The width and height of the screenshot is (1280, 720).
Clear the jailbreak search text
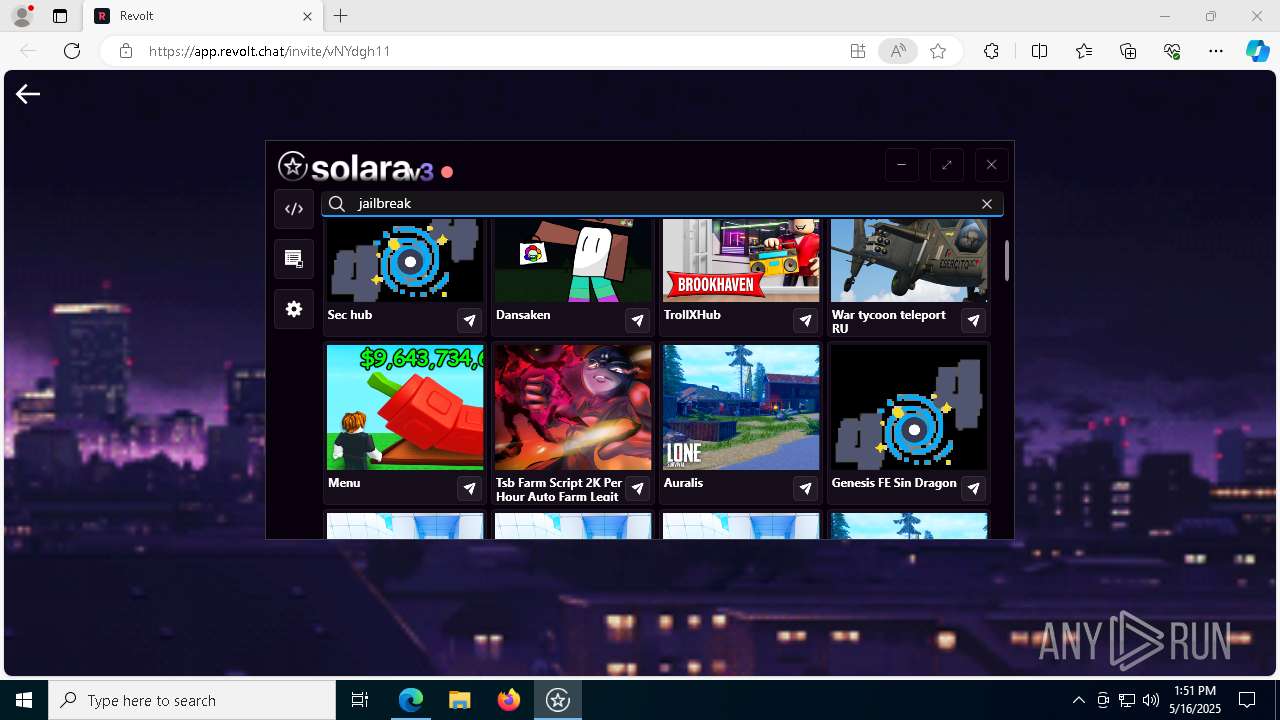point(987,204)
